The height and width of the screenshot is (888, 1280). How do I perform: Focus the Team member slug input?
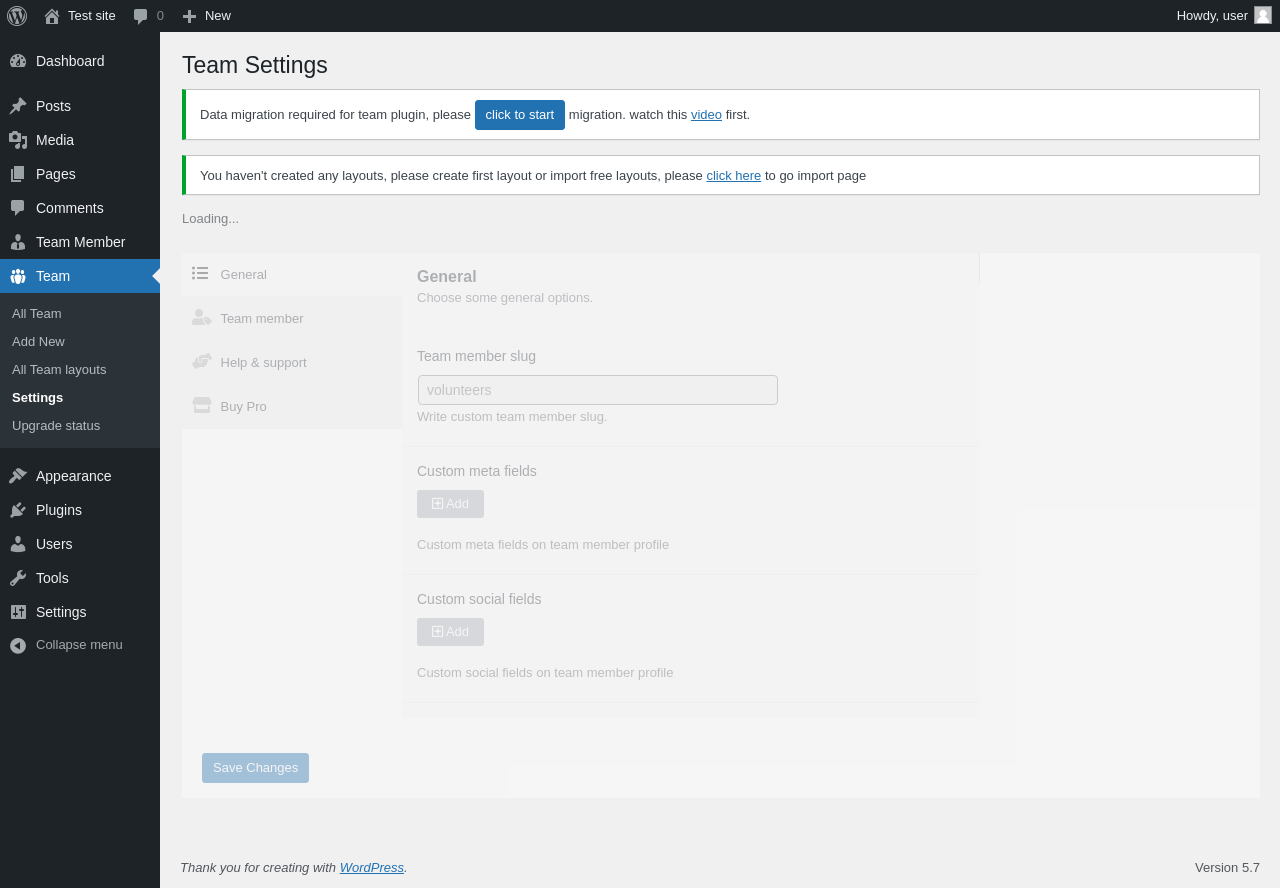[x=598, y=390]
